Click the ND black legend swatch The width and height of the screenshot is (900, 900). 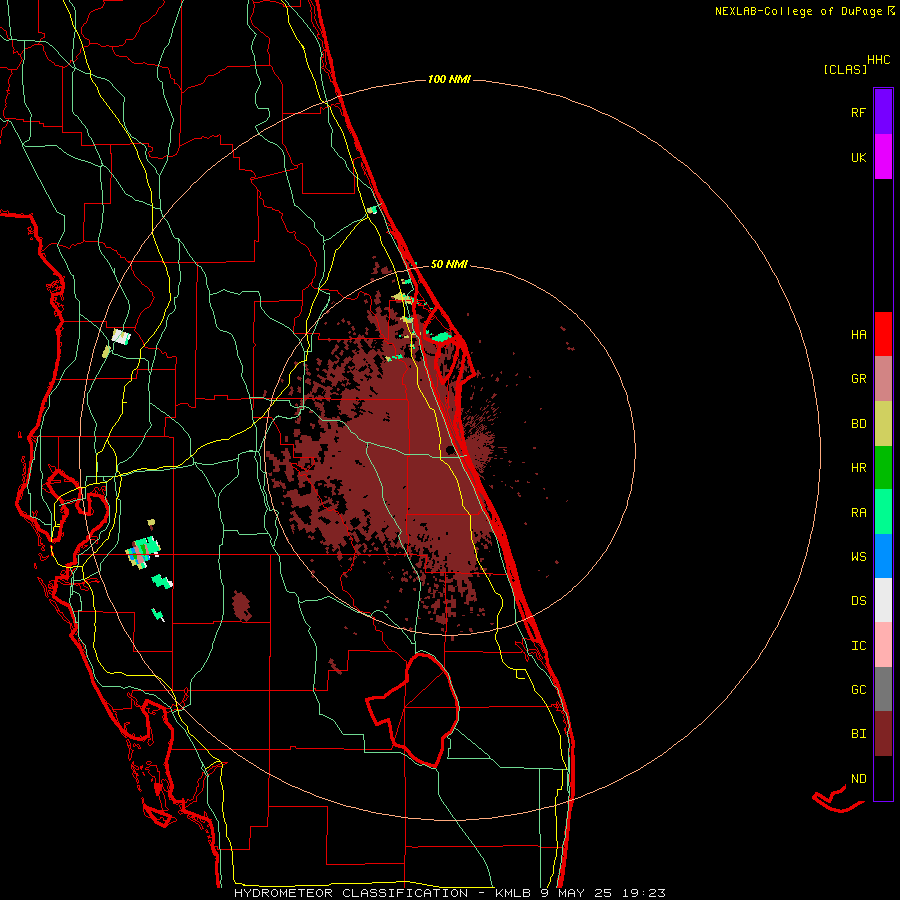[x=883, y=778]
